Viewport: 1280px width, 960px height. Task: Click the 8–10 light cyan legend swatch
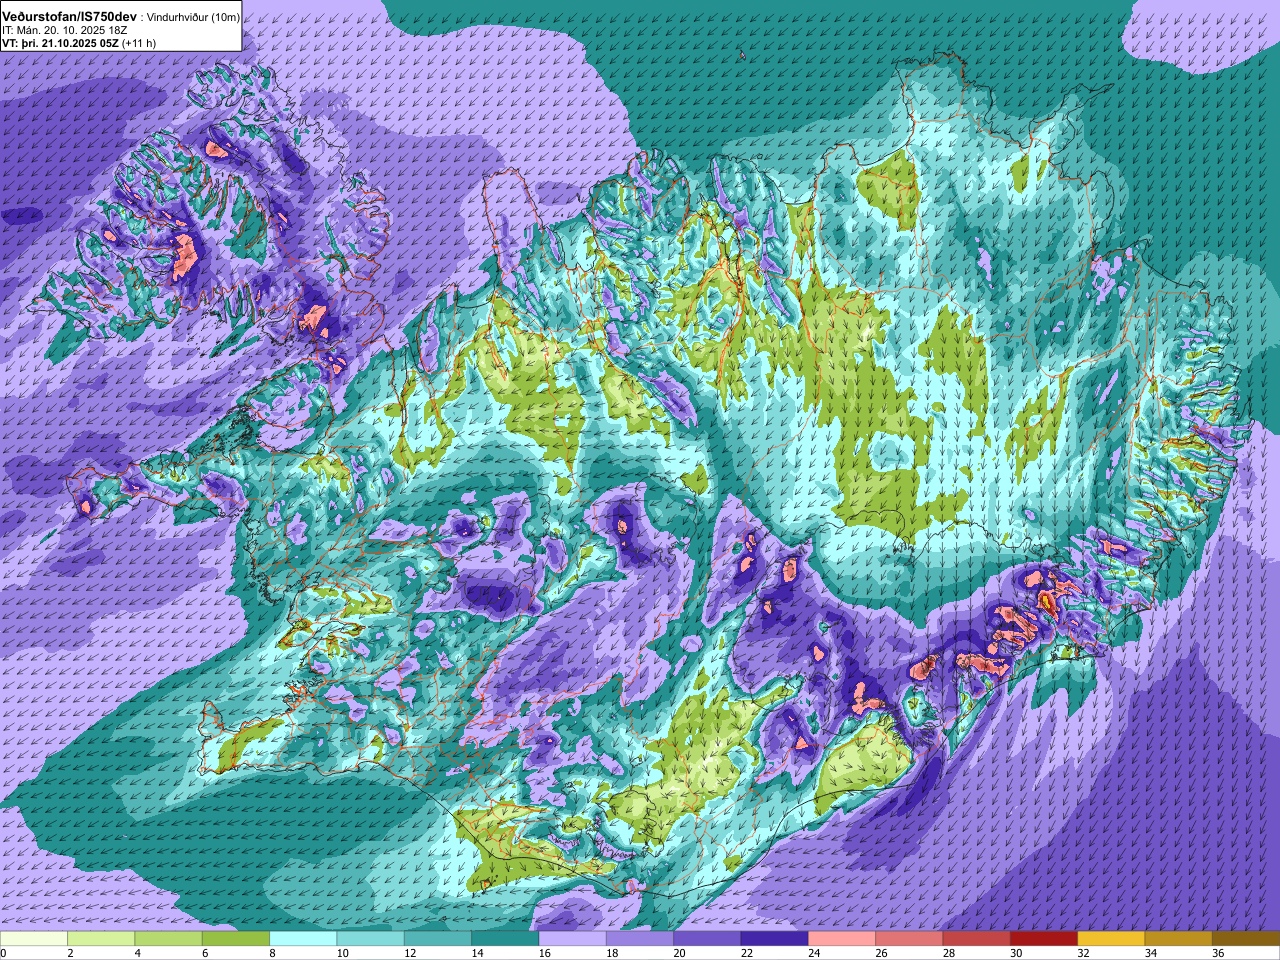pyautogui.click(x=303, y=939)
